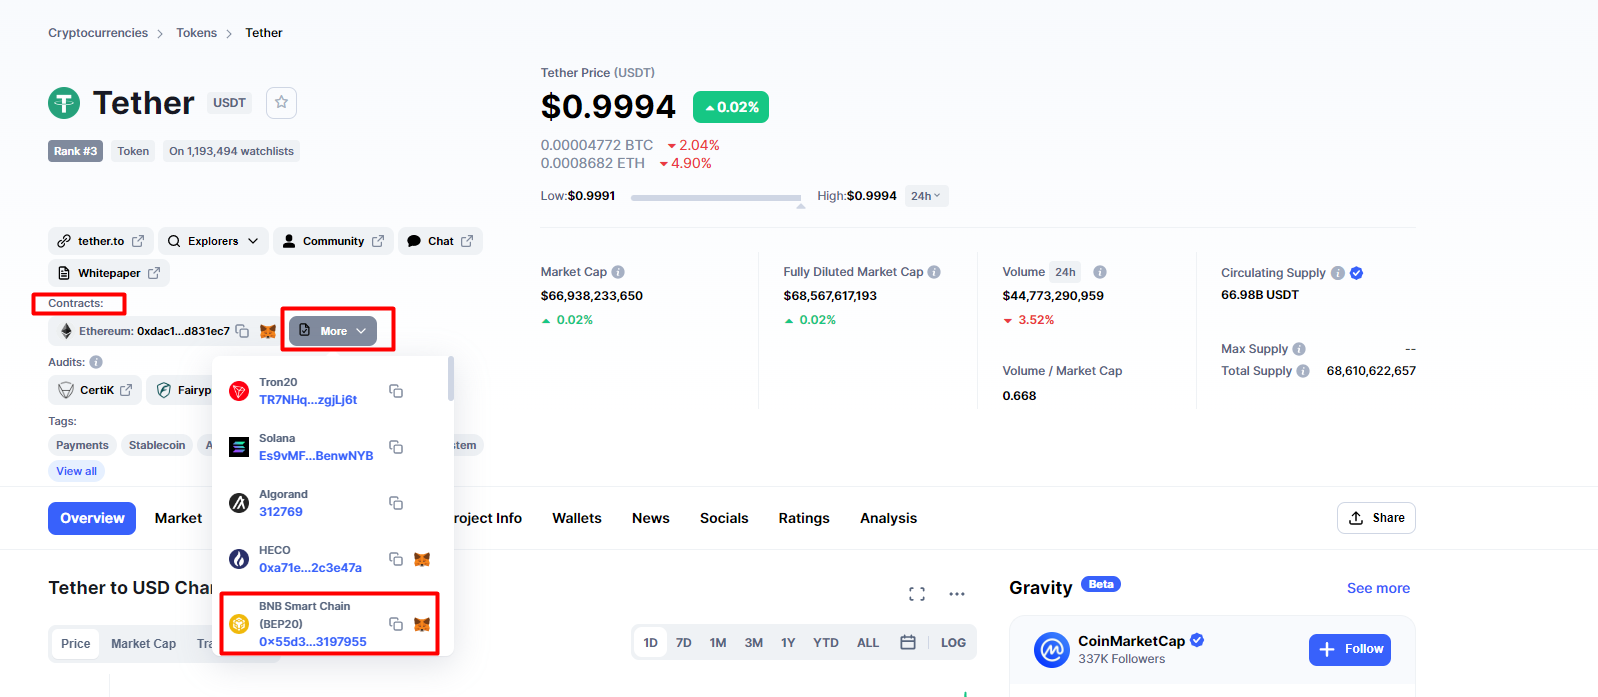The height and width of the screenshot is (697, 1598).
Task: Open the Wallets tab
Action: 577,518
